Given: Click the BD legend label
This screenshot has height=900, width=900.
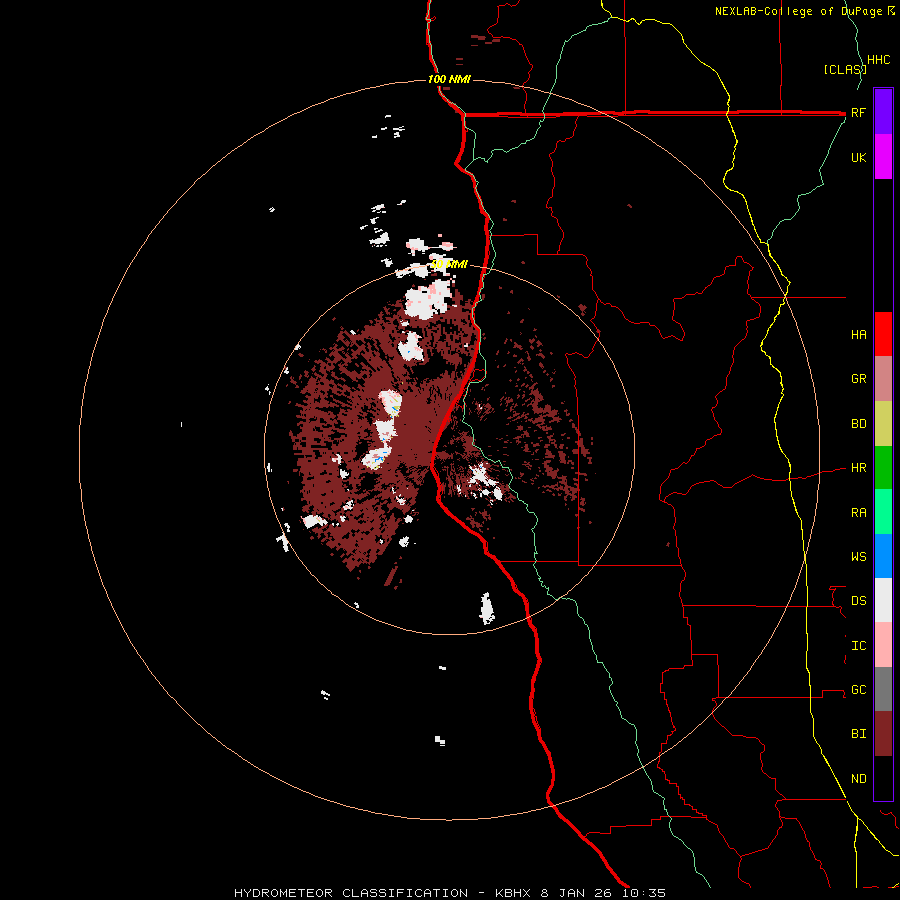Looking at the screenshot, I should pos(858,424).
